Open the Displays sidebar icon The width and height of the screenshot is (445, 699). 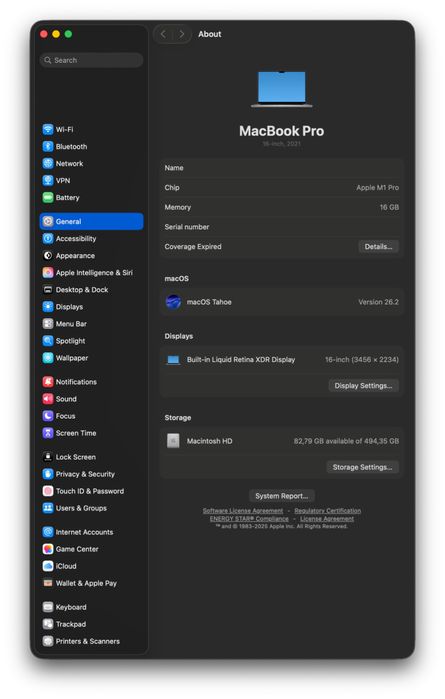48,307
